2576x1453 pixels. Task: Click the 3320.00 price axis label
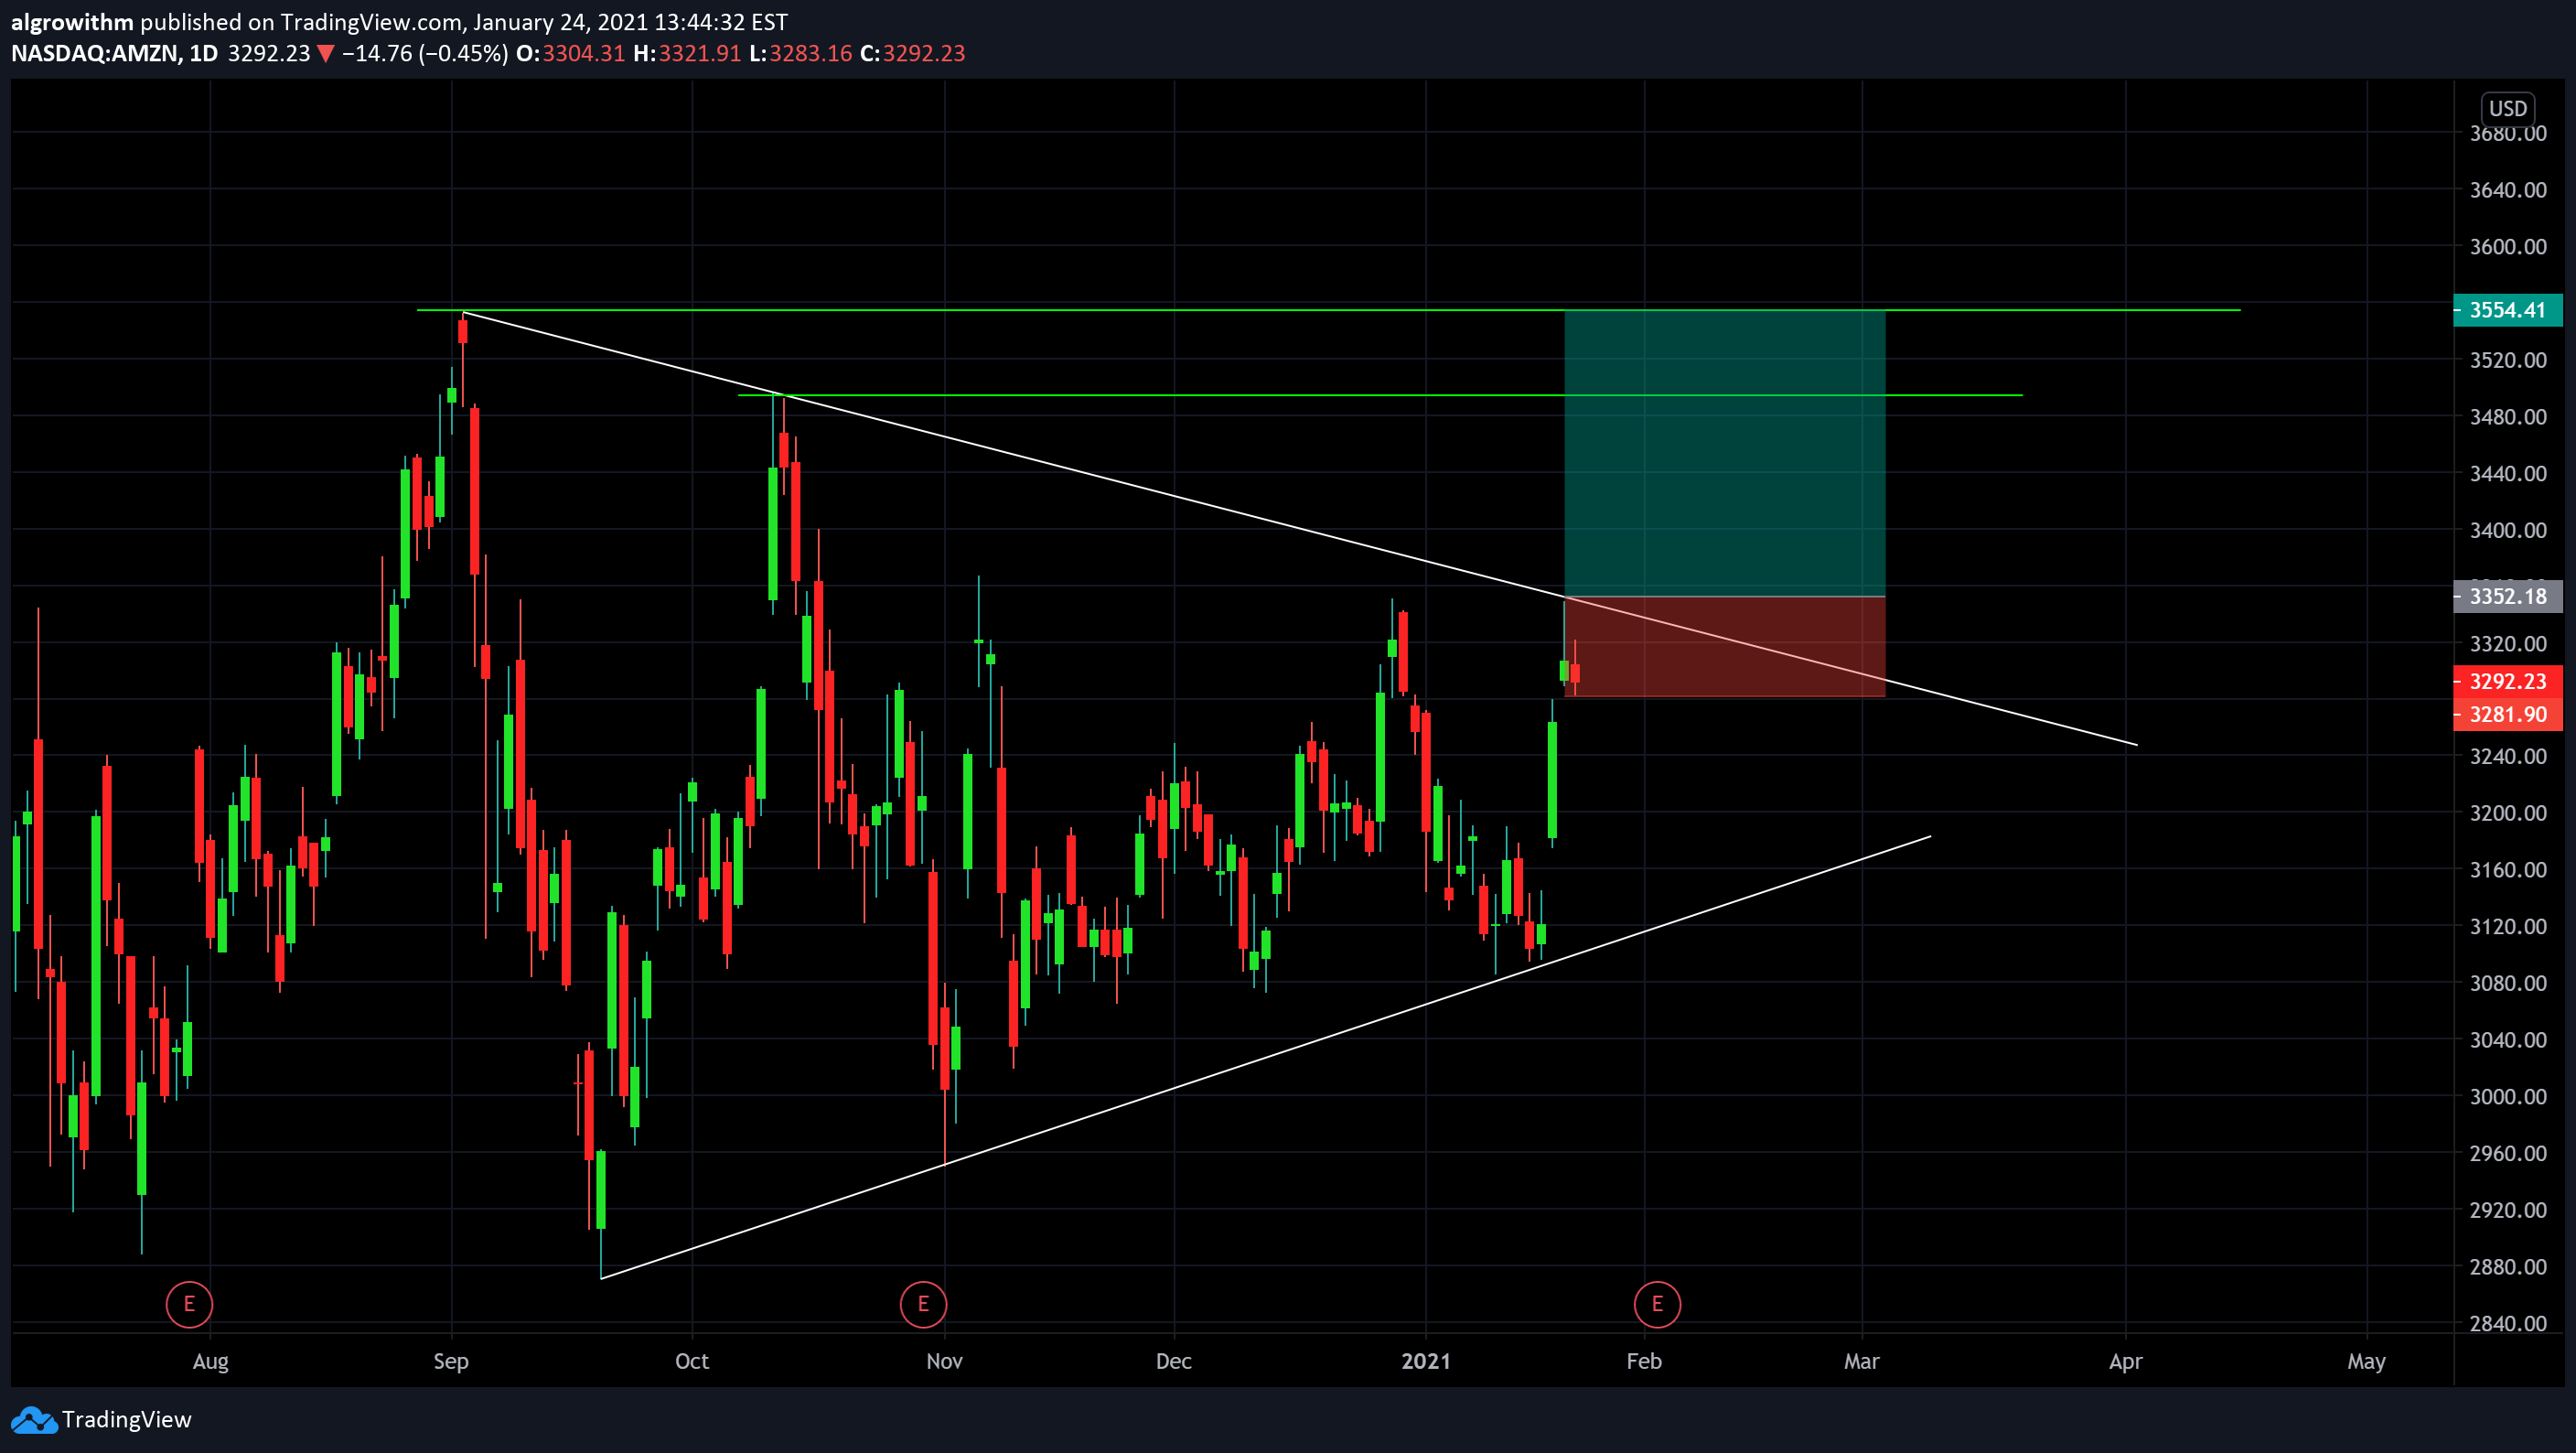(2508, 644)
